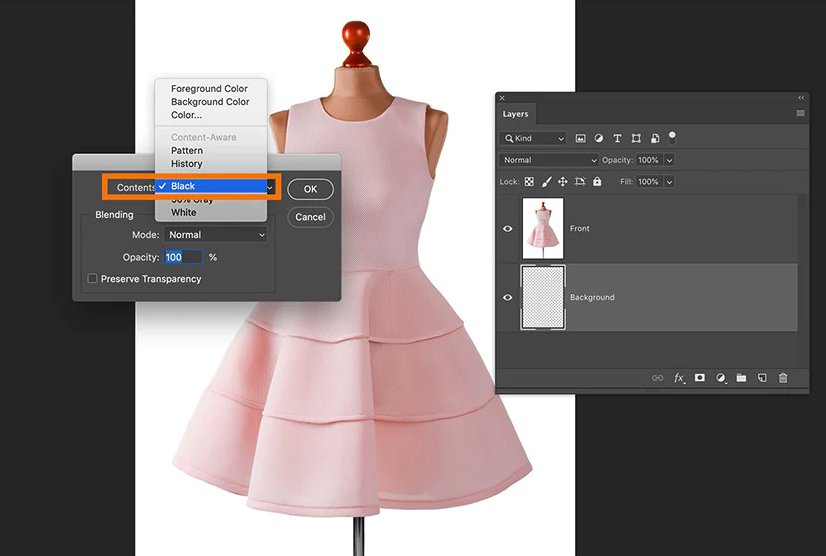Screen dimensions: 826x556
Task: Lock all attributes with padlock icon
Action: click(x=597, y=181)
